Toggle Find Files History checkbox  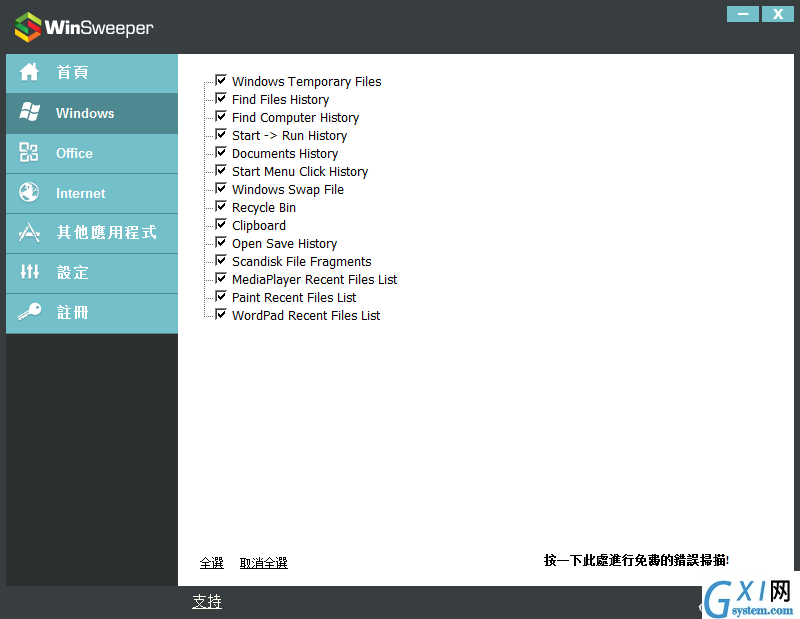[x=221, y=98]
